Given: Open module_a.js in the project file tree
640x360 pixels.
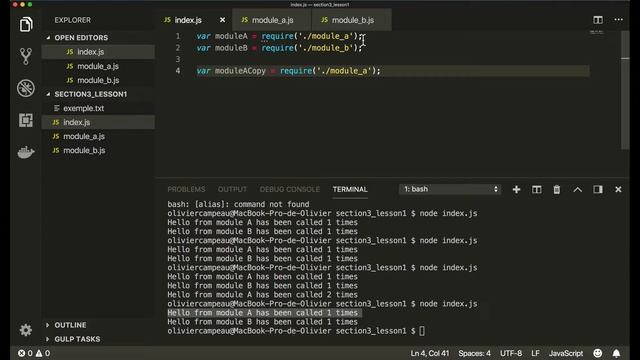Looking at the screenshot, I should [98, 136].
